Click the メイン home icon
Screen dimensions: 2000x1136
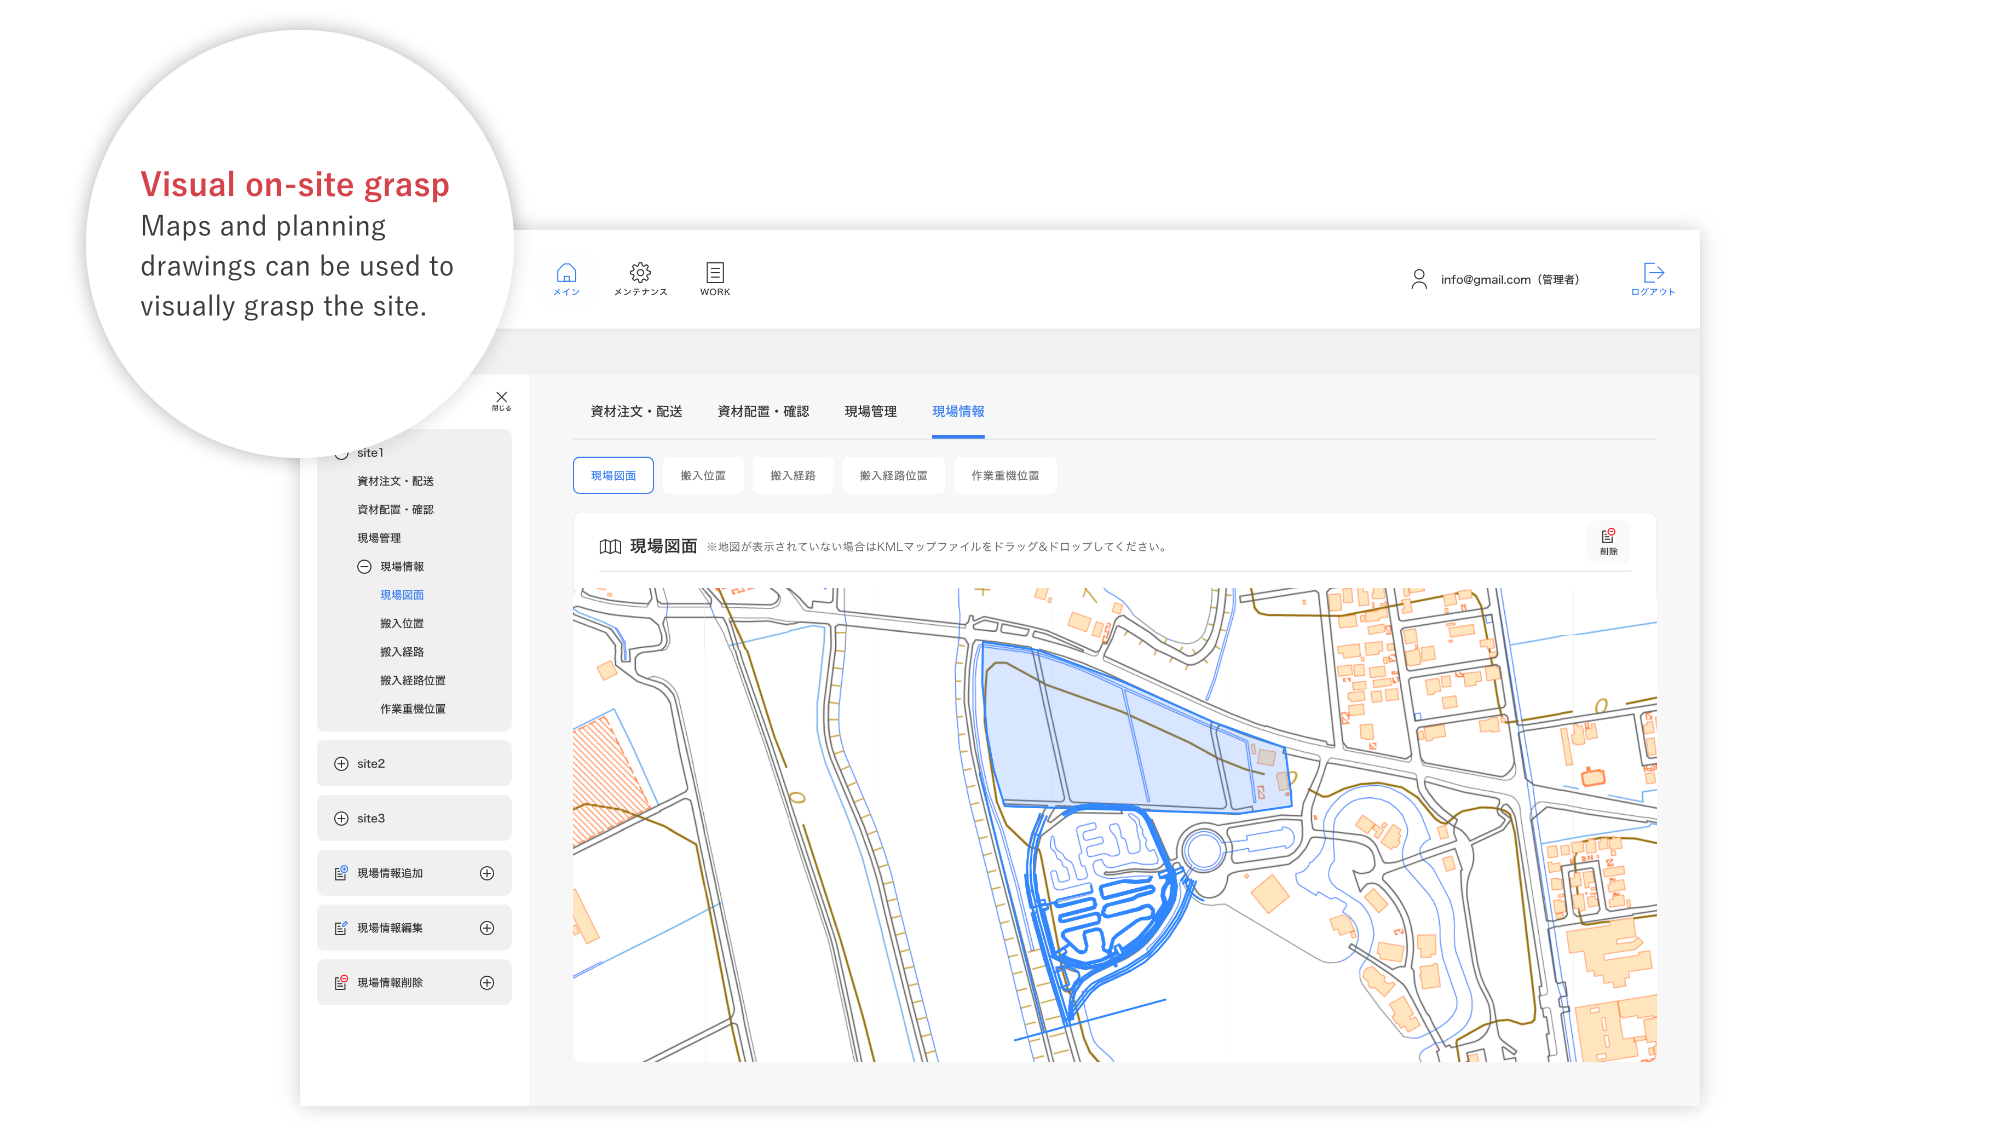point(566,273)
